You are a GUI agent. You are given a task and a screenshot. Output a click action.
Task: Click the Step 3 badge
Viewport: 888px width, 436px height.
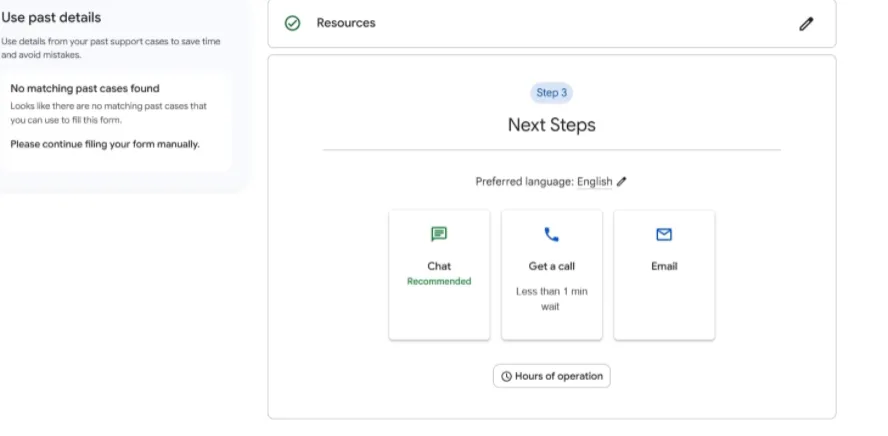coord(552,93)
